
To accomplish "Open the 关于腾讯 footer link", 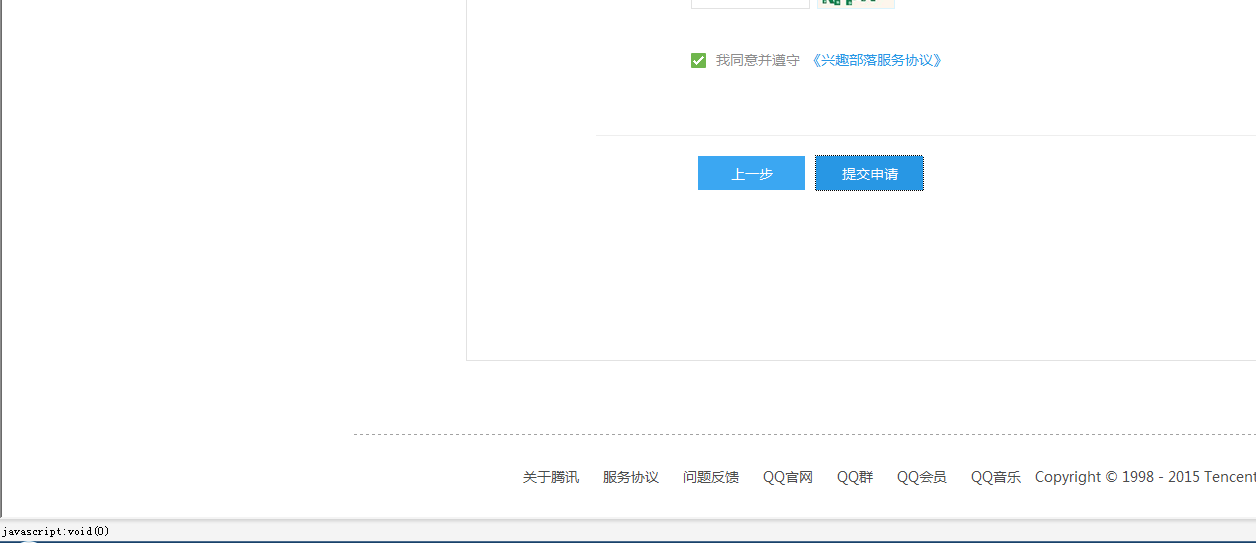I will [550, 477].
